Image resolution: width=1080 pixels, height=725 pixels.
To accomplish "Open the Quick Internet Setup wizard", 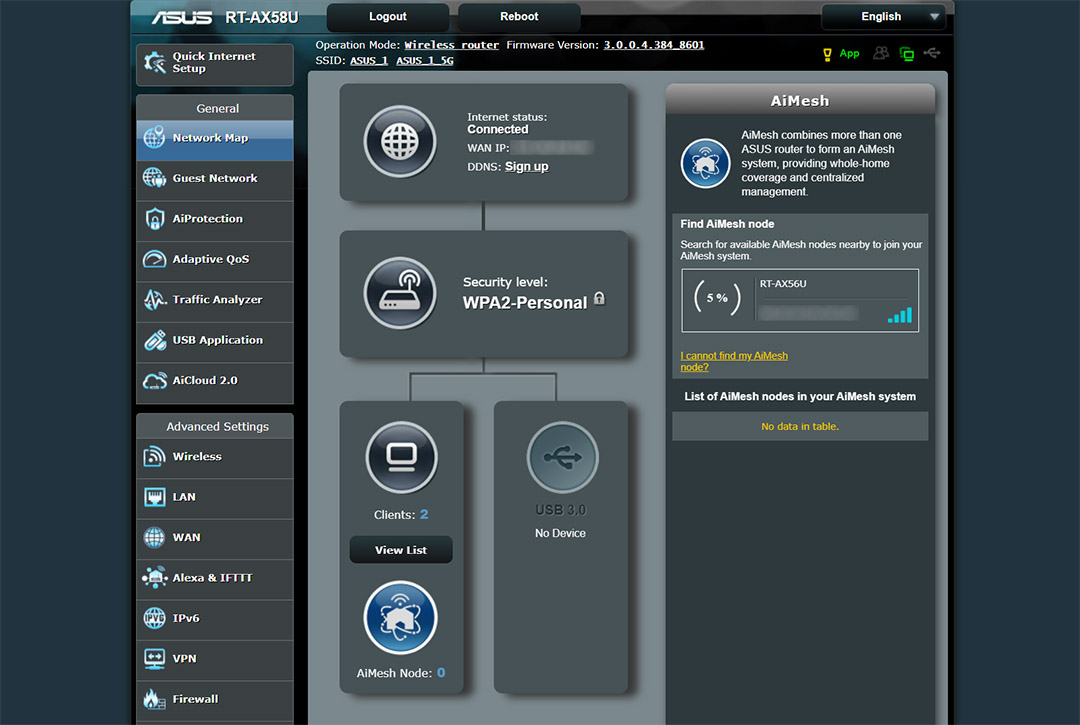I will tap(214, 64).
